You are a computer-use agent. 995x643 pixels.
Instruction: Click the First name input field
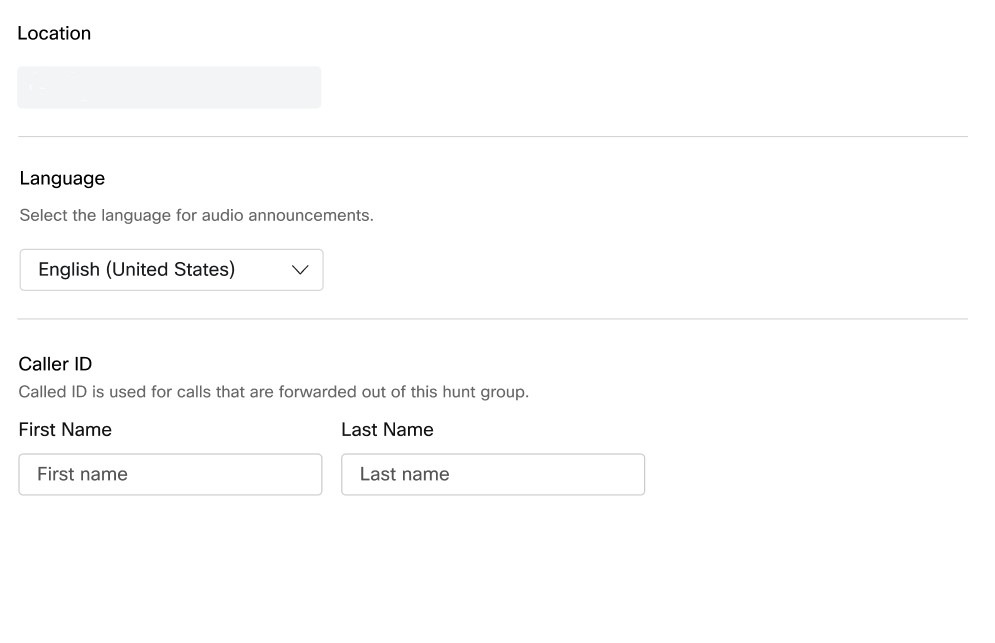[x=170, y=474]
